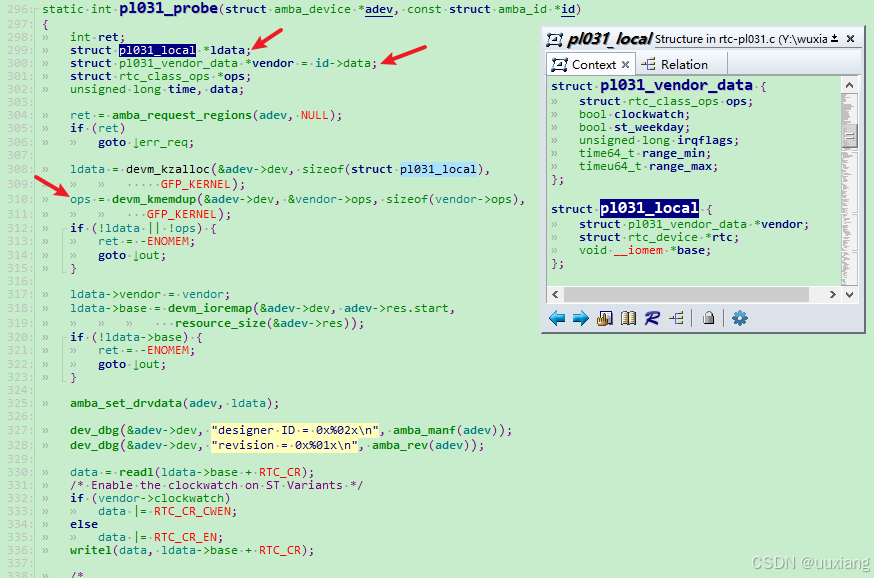Click the "revision" string literal
874x578 pixels.
tap(284, 445)
